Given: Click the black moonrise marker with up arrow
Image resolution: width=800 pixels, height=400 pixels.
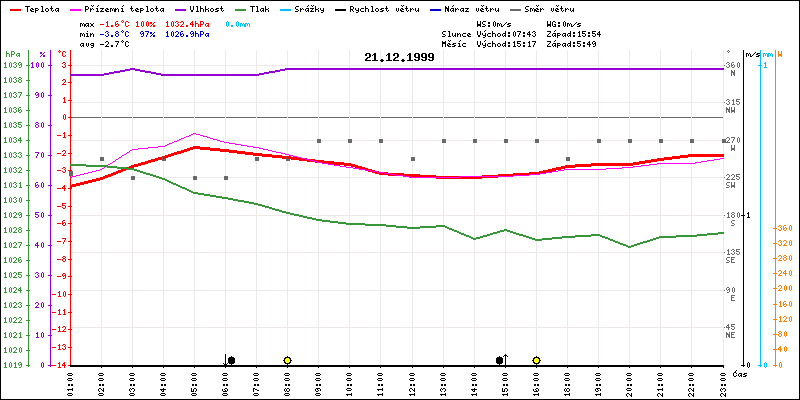Looking at the screenshot, I should [x=502, y=360].
